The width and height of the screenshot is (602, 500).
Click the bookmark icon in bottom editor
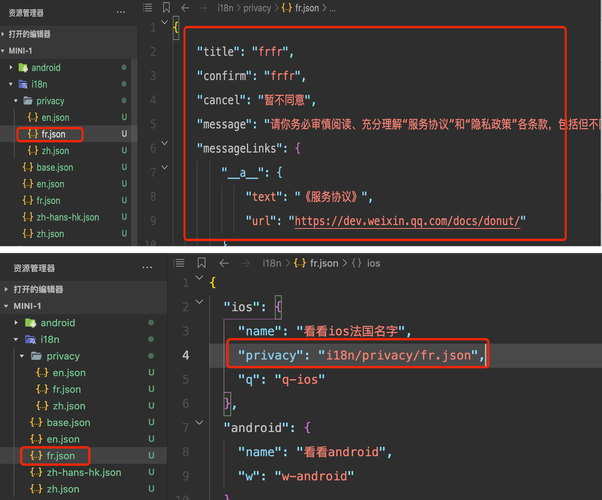(202, 263)
